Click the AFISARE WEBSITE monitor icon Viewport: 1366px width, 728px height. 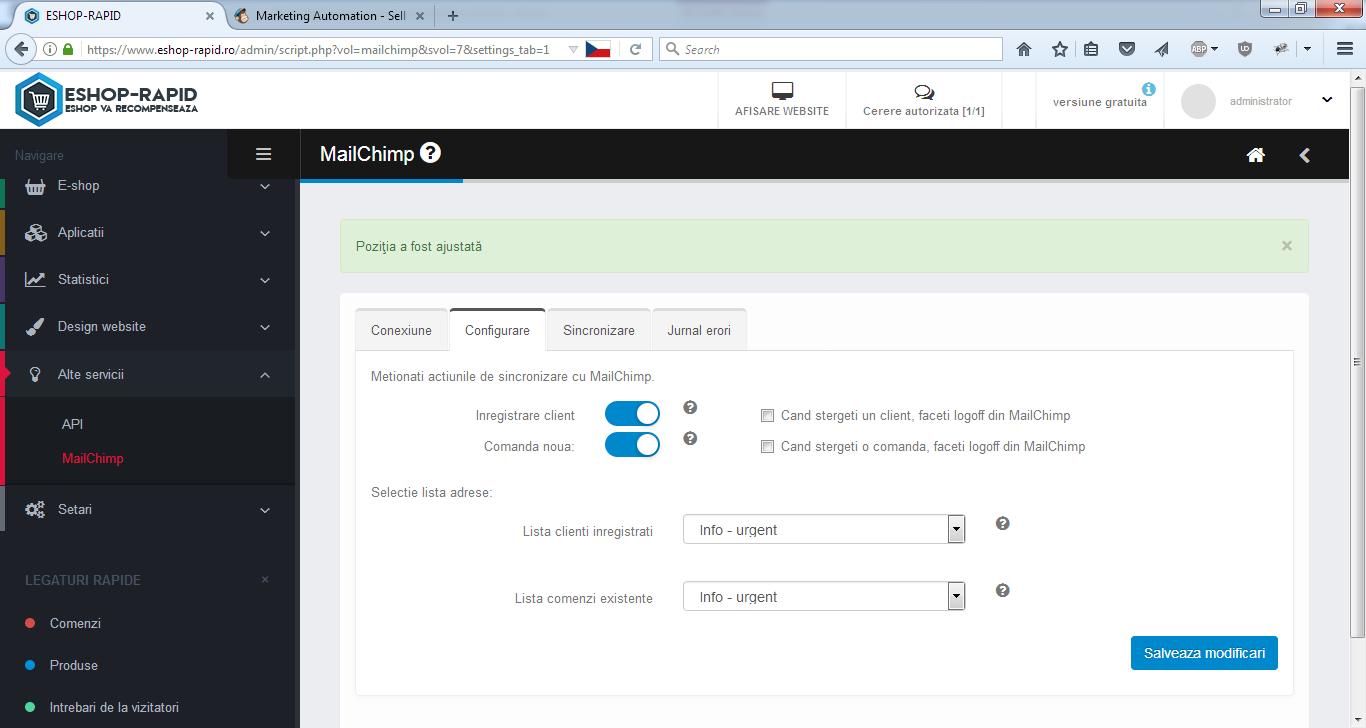782,91
